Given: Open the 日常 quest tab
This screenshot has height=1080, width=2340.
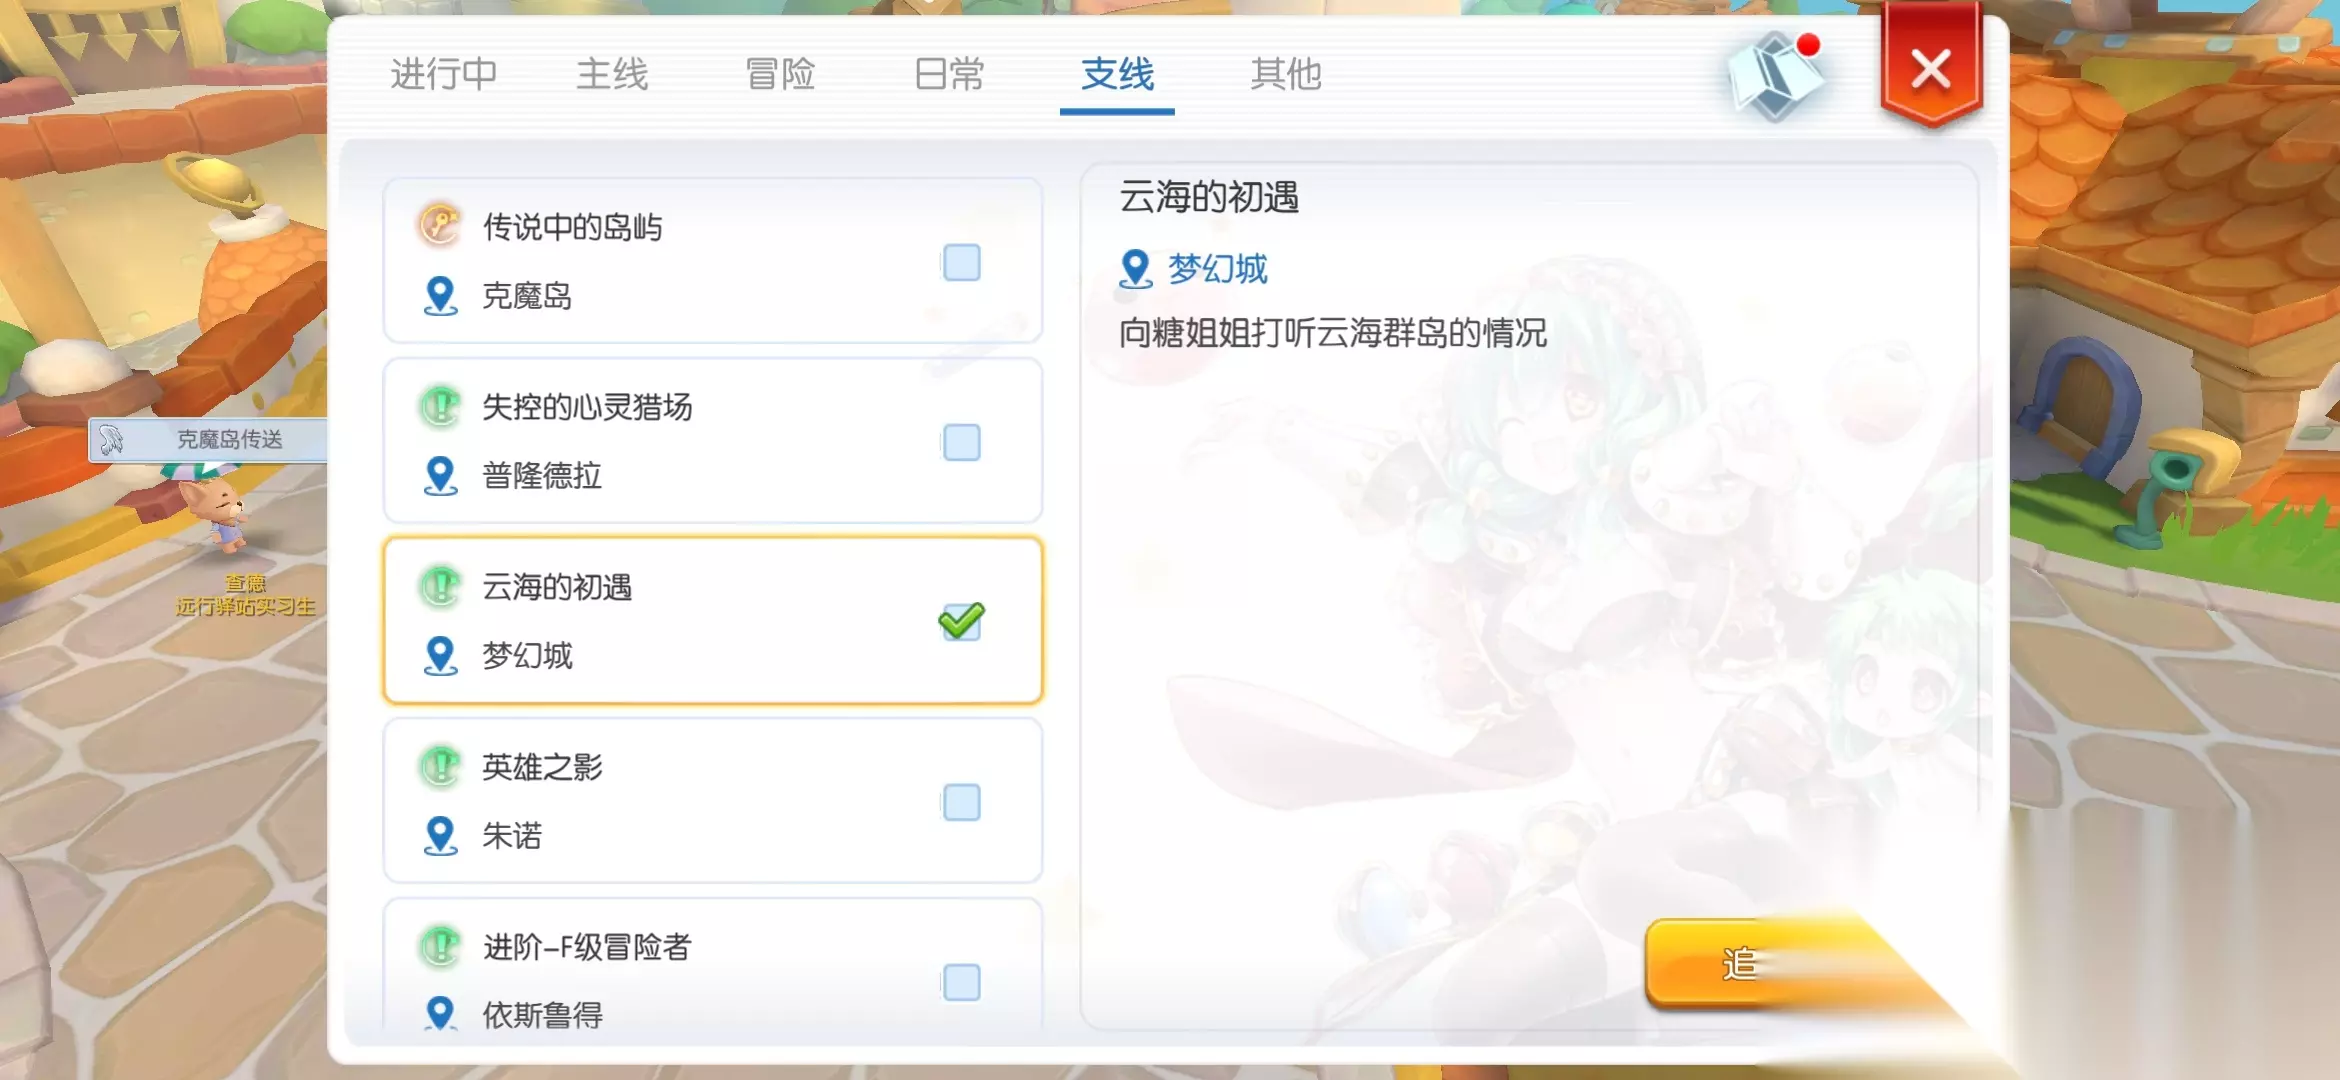Looking at the screenshot, I should [949, 74].
